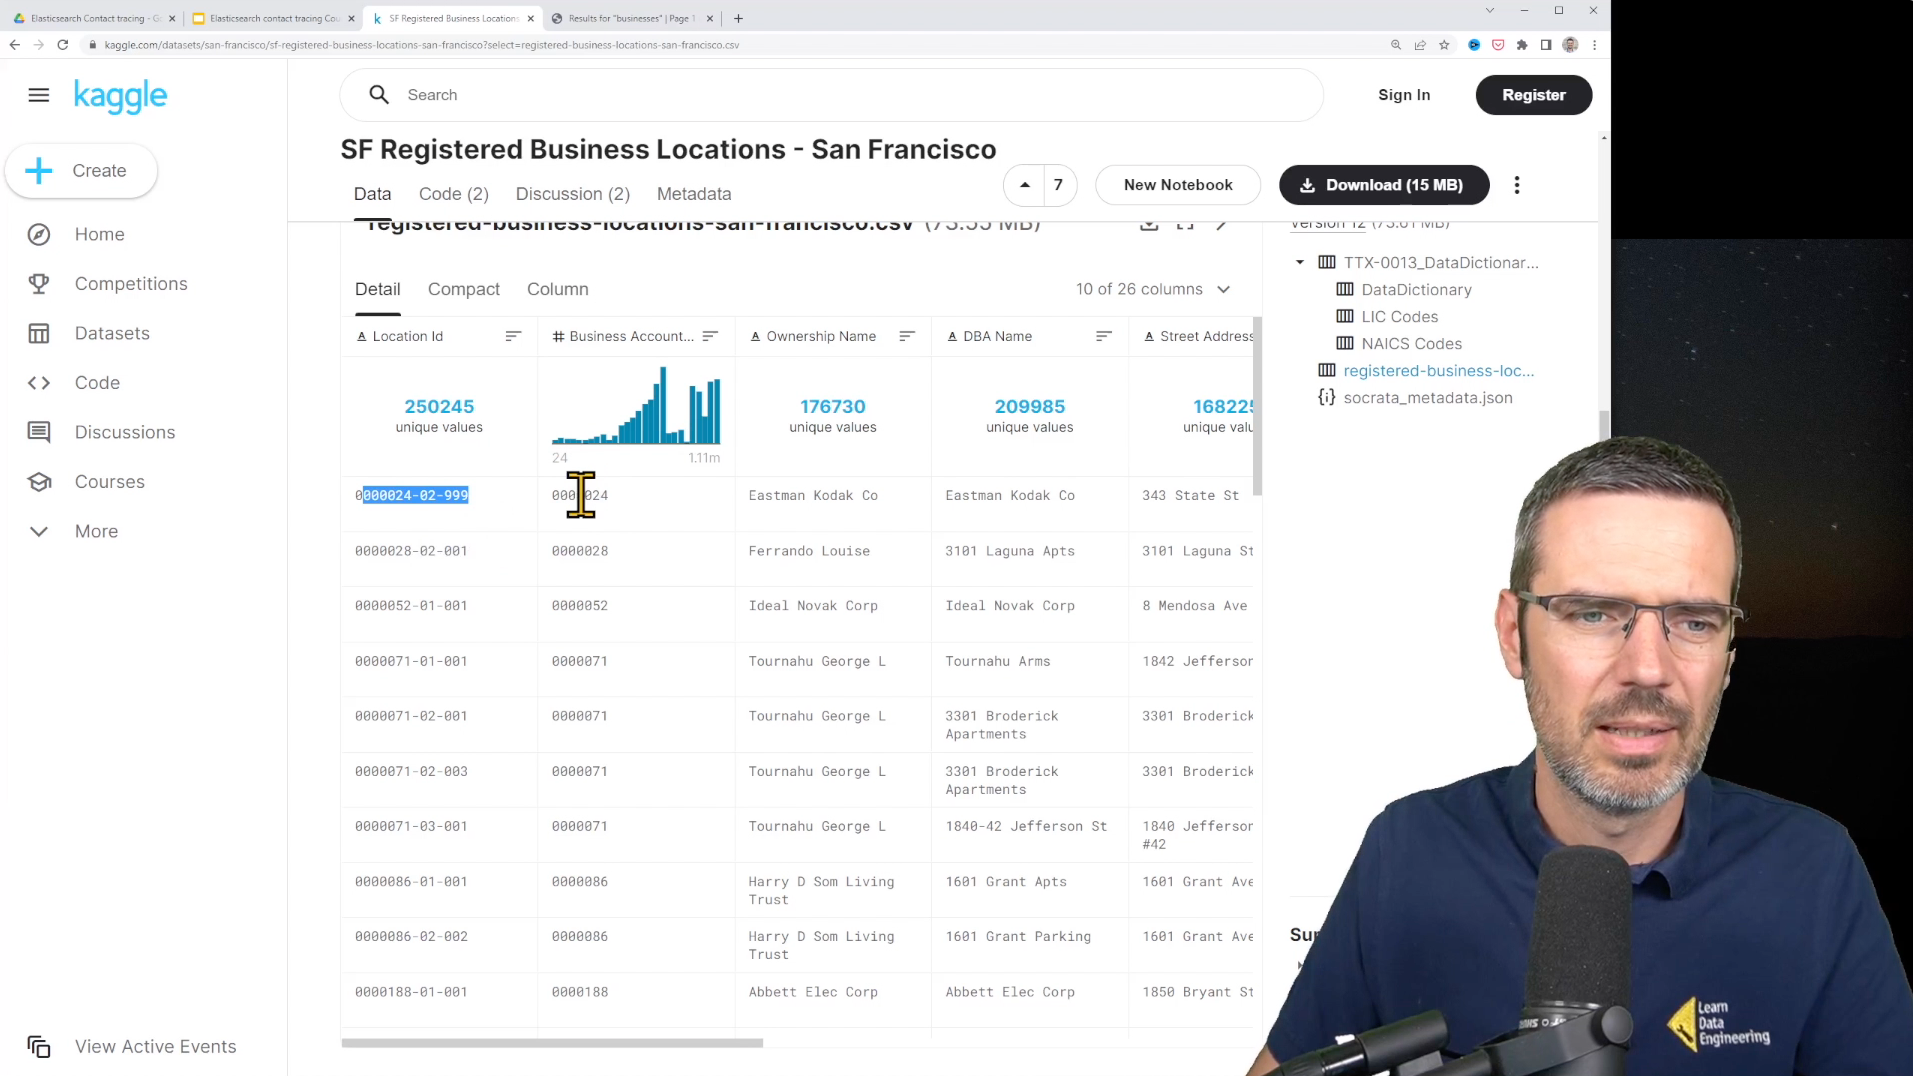Open a new browser tab
This screenshot has height=1076, width=1913.
738,18
